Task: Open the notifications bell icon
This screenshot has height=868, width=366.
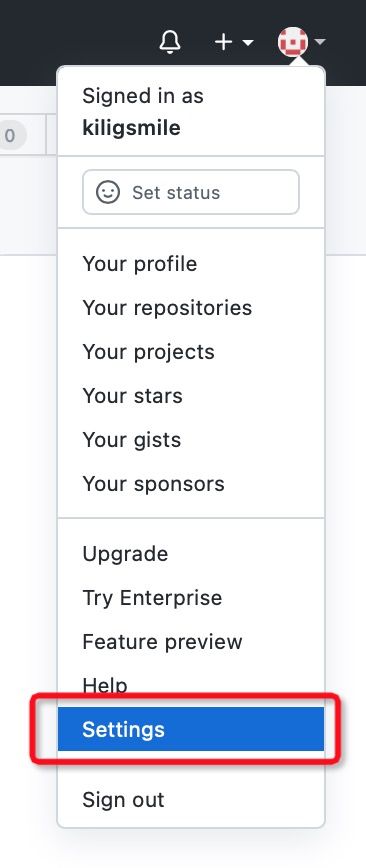Action: [170, 42]
